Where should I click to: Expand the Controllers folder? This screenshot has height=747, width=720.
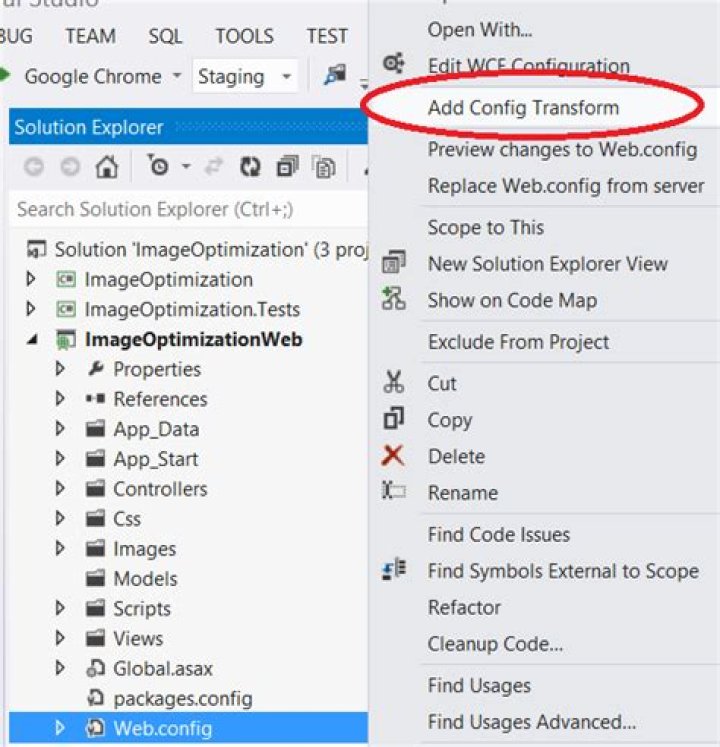60,488
